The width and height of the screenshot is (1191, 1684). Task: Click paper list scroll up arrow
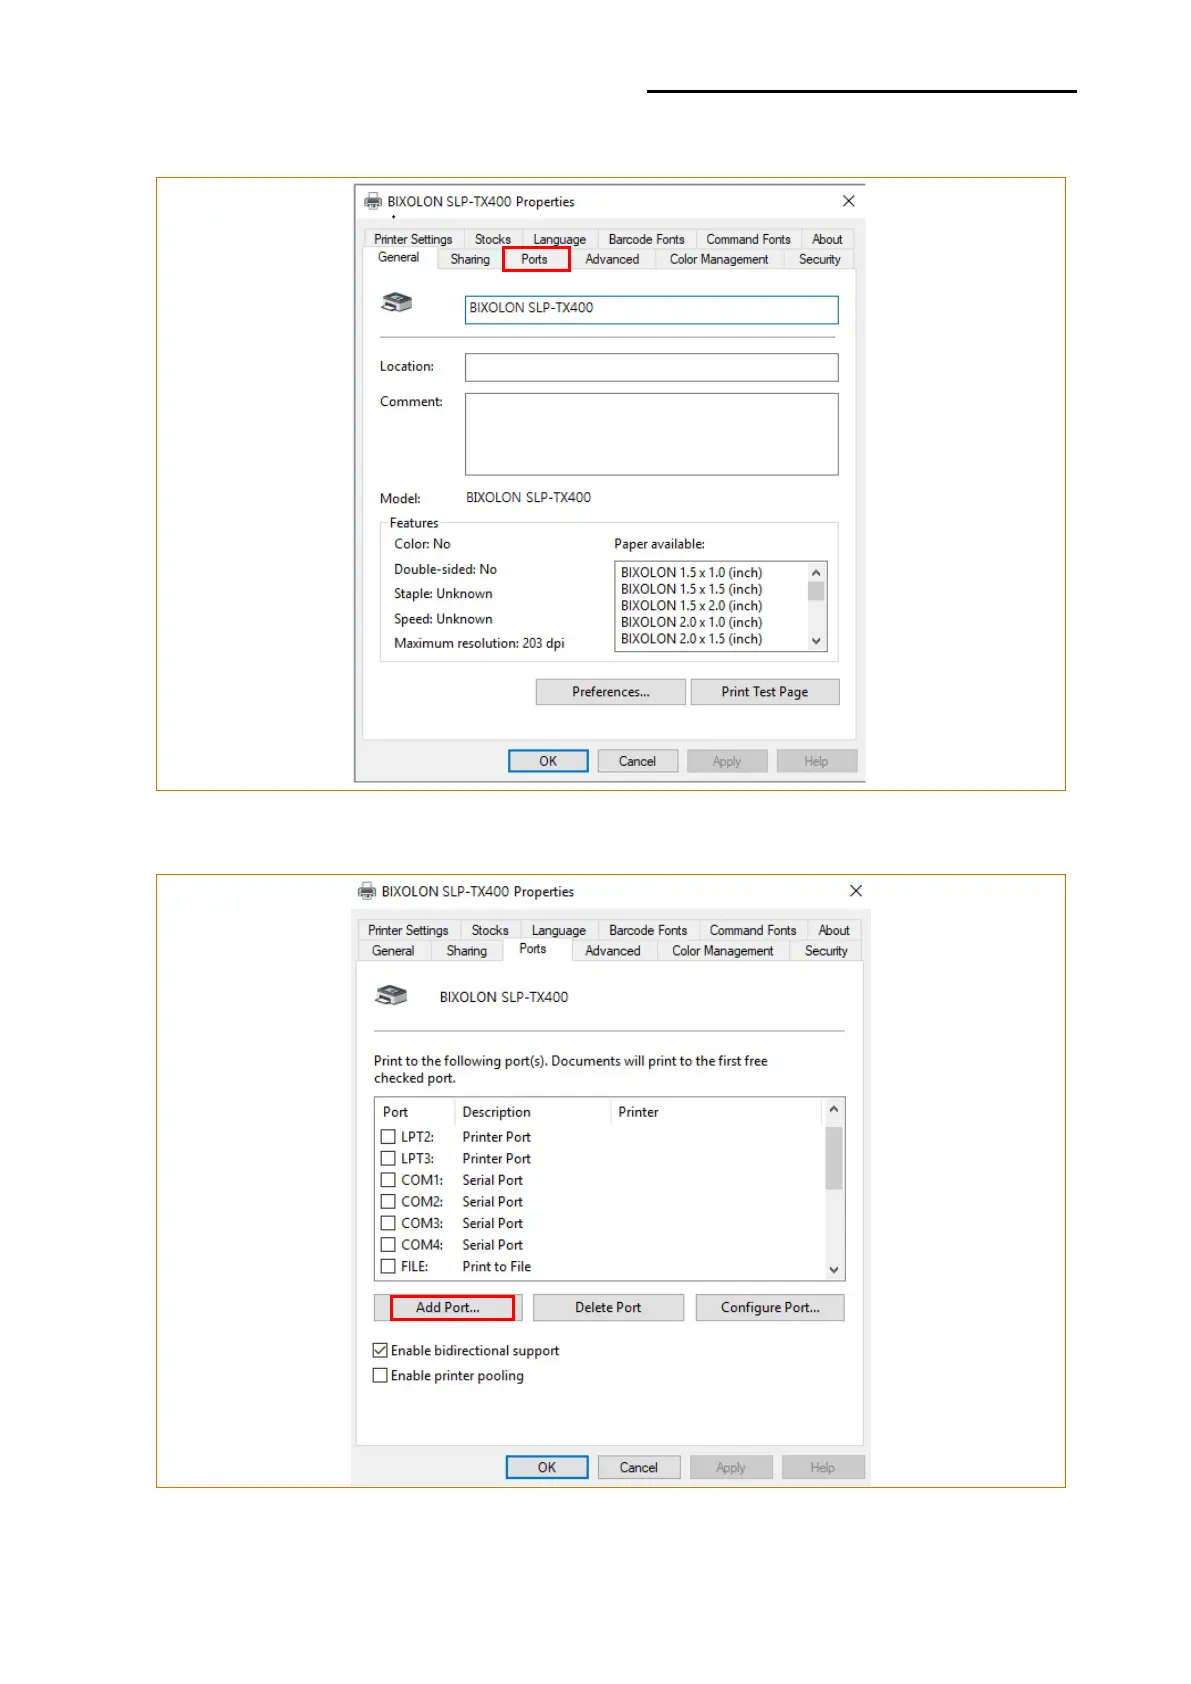click(816, 572)
